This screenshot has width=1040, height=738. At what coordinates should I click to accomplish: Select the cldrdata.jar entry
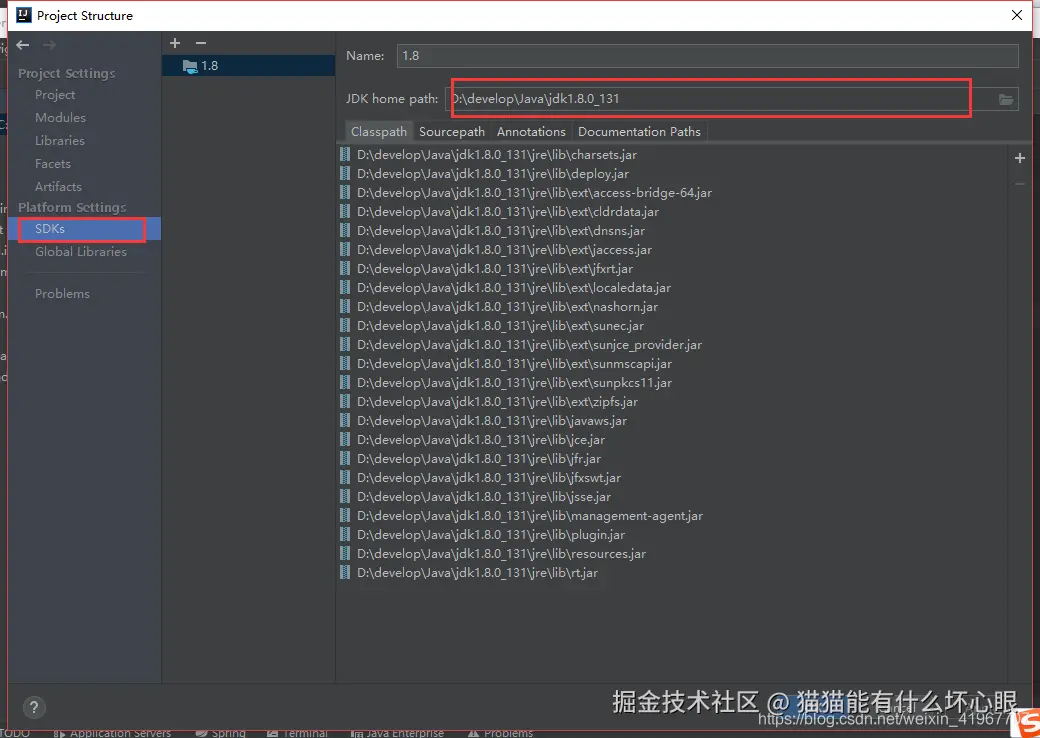coord(508,212)
